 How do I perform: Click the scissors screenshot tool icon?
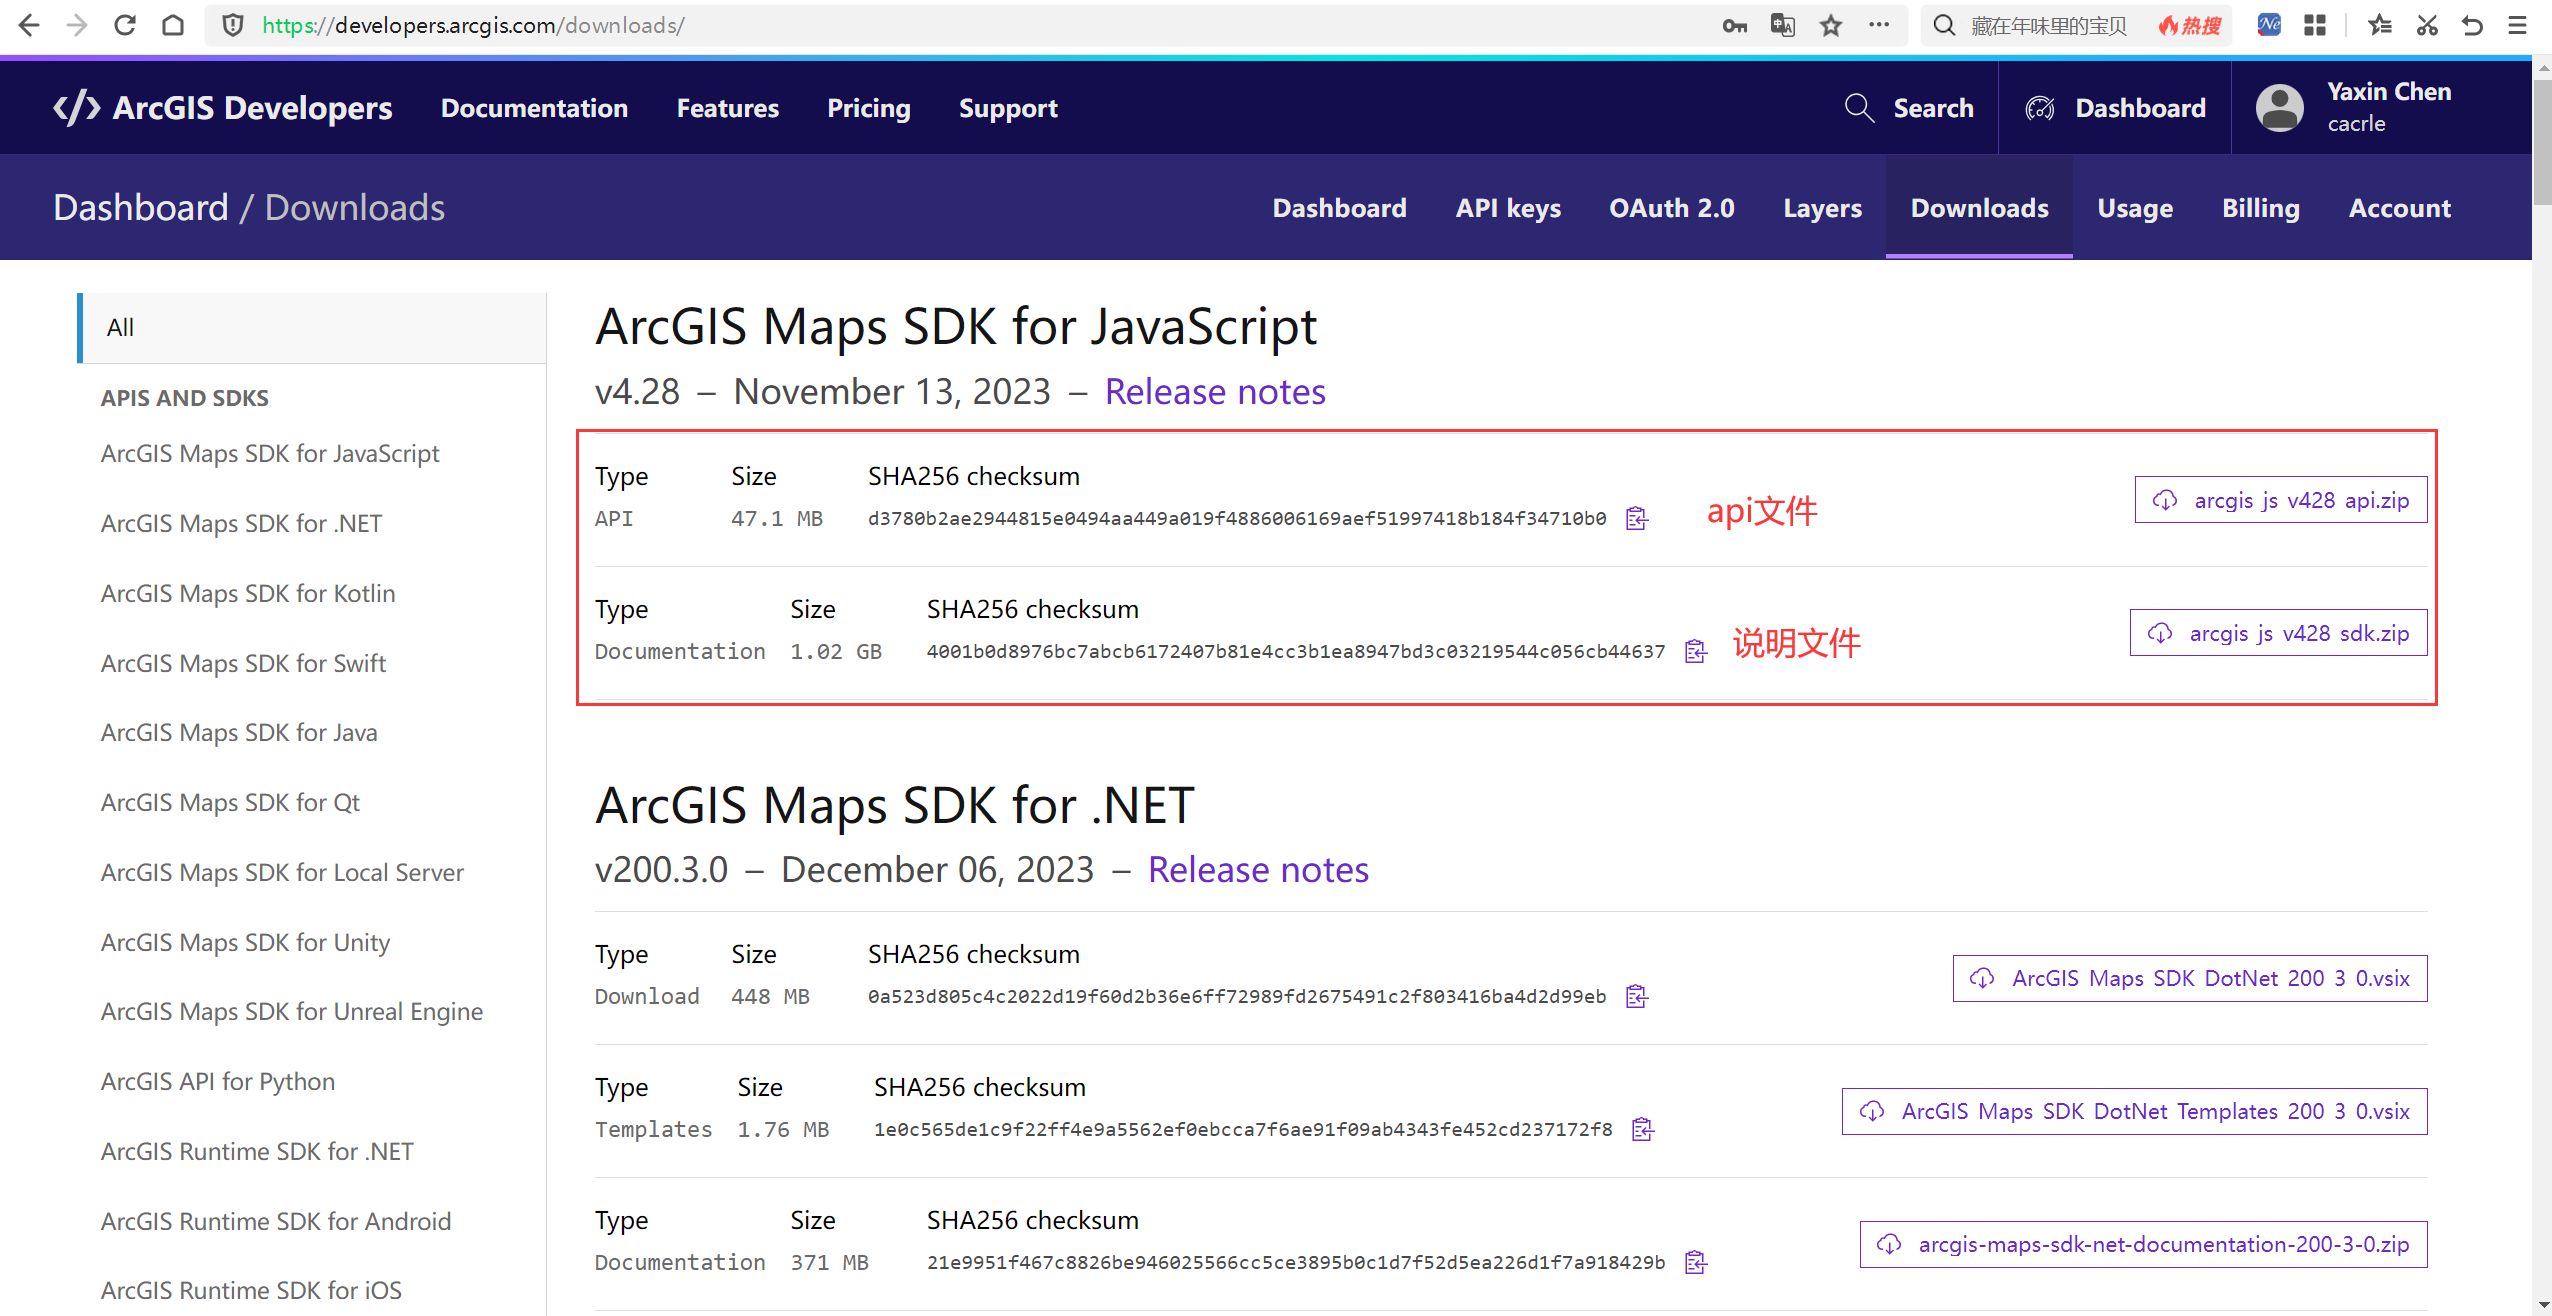point(2427,25)
